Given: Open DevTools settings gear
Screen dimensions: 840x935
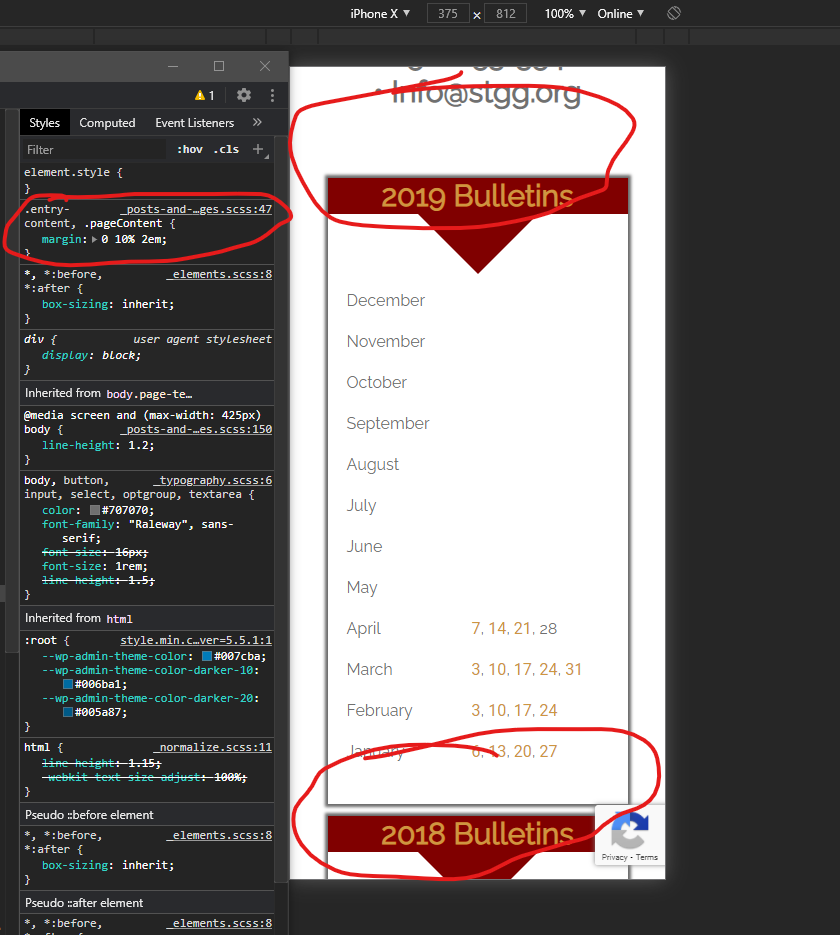Looking at the screenshot, I should point(244,95).
